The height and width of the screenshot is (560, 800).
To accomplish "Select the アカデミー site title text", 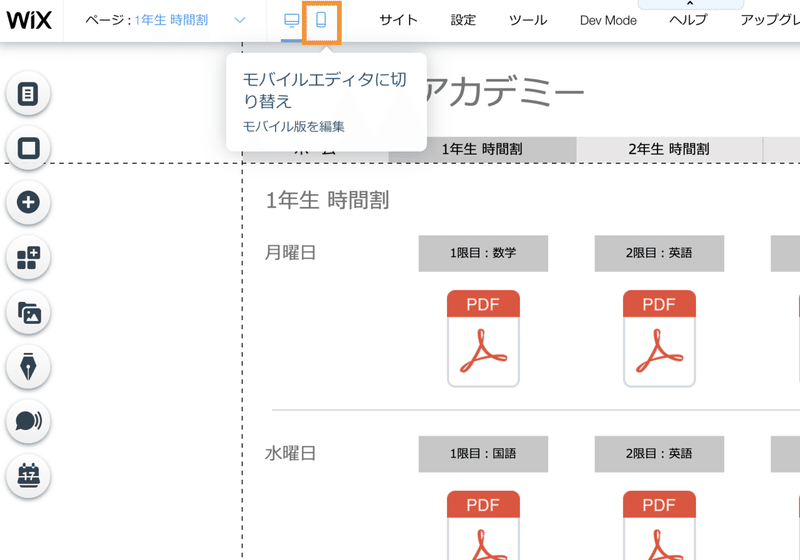I will point(505,92).
